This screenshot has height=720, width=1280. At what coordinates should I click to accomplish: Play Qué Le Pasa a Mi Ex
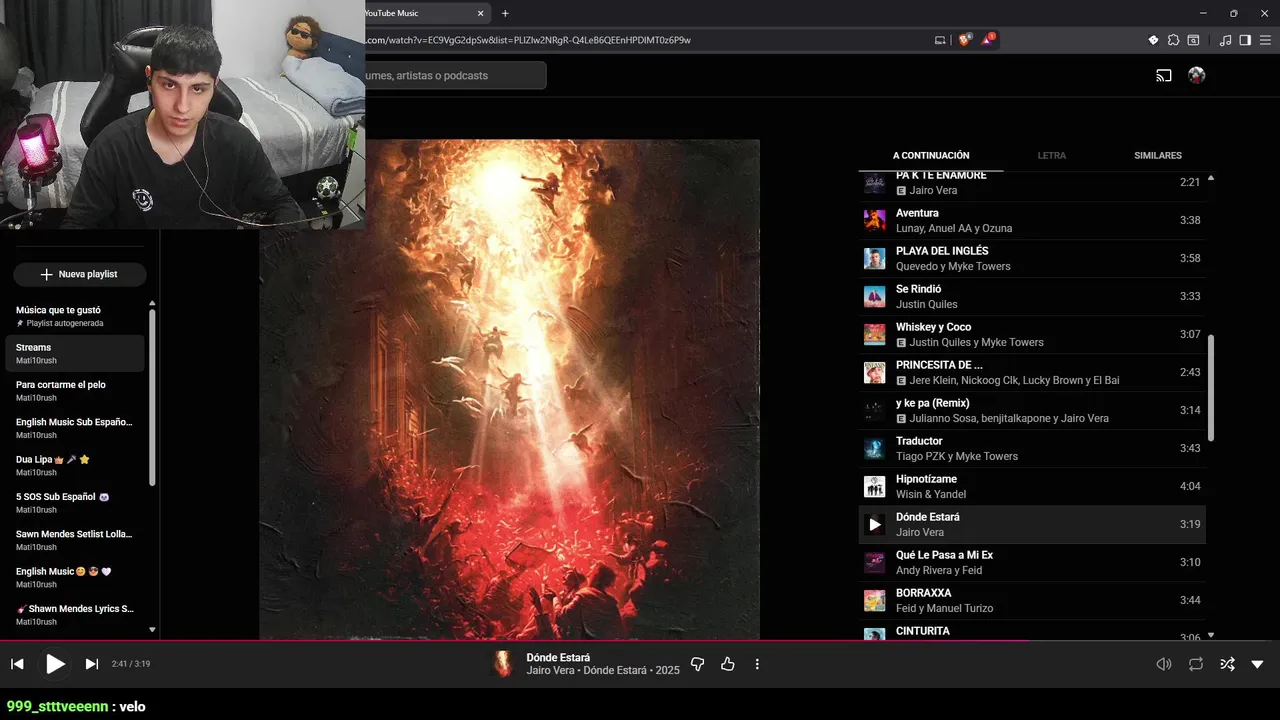point(1032,562)
